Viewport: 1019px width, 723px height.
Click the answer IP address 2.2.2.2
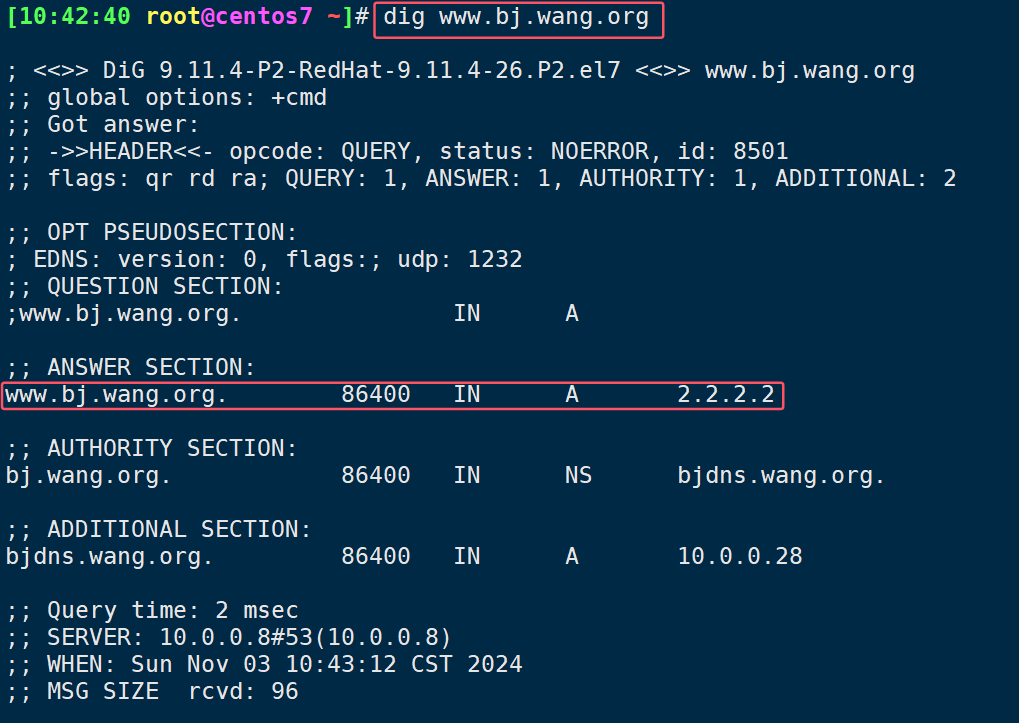tap(726, 394)
